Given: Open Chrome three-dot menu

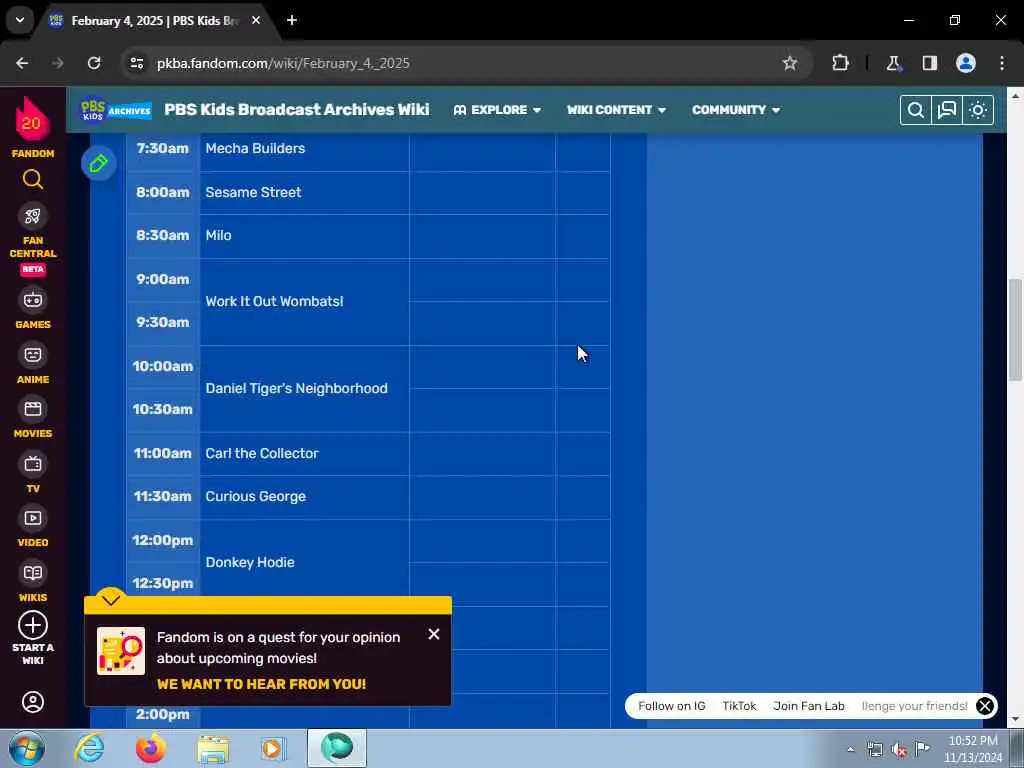Looking at the screenshot, I should pyautogui.click(x=1002, y=63).
